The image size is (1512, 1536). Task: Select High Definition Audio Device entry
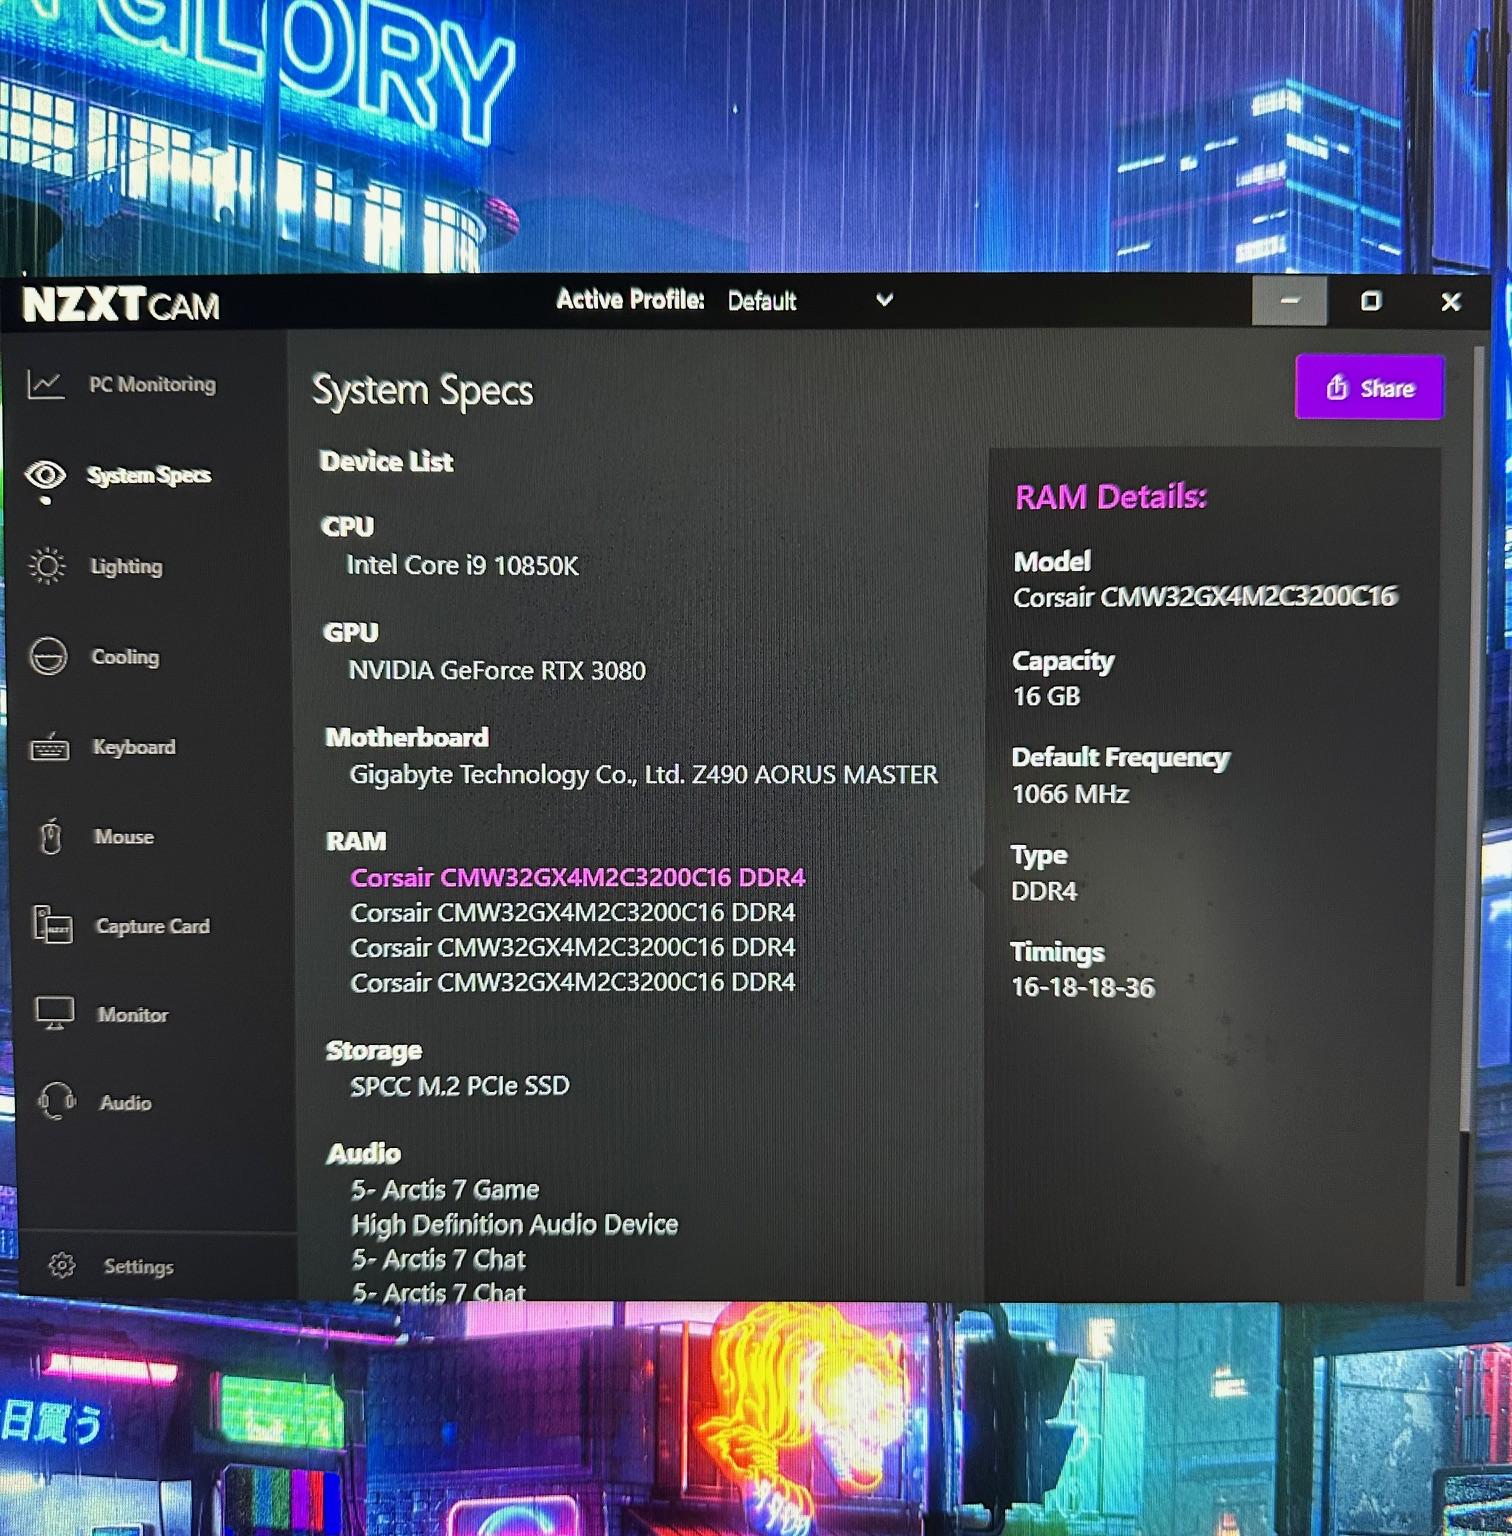point(515,1225)
